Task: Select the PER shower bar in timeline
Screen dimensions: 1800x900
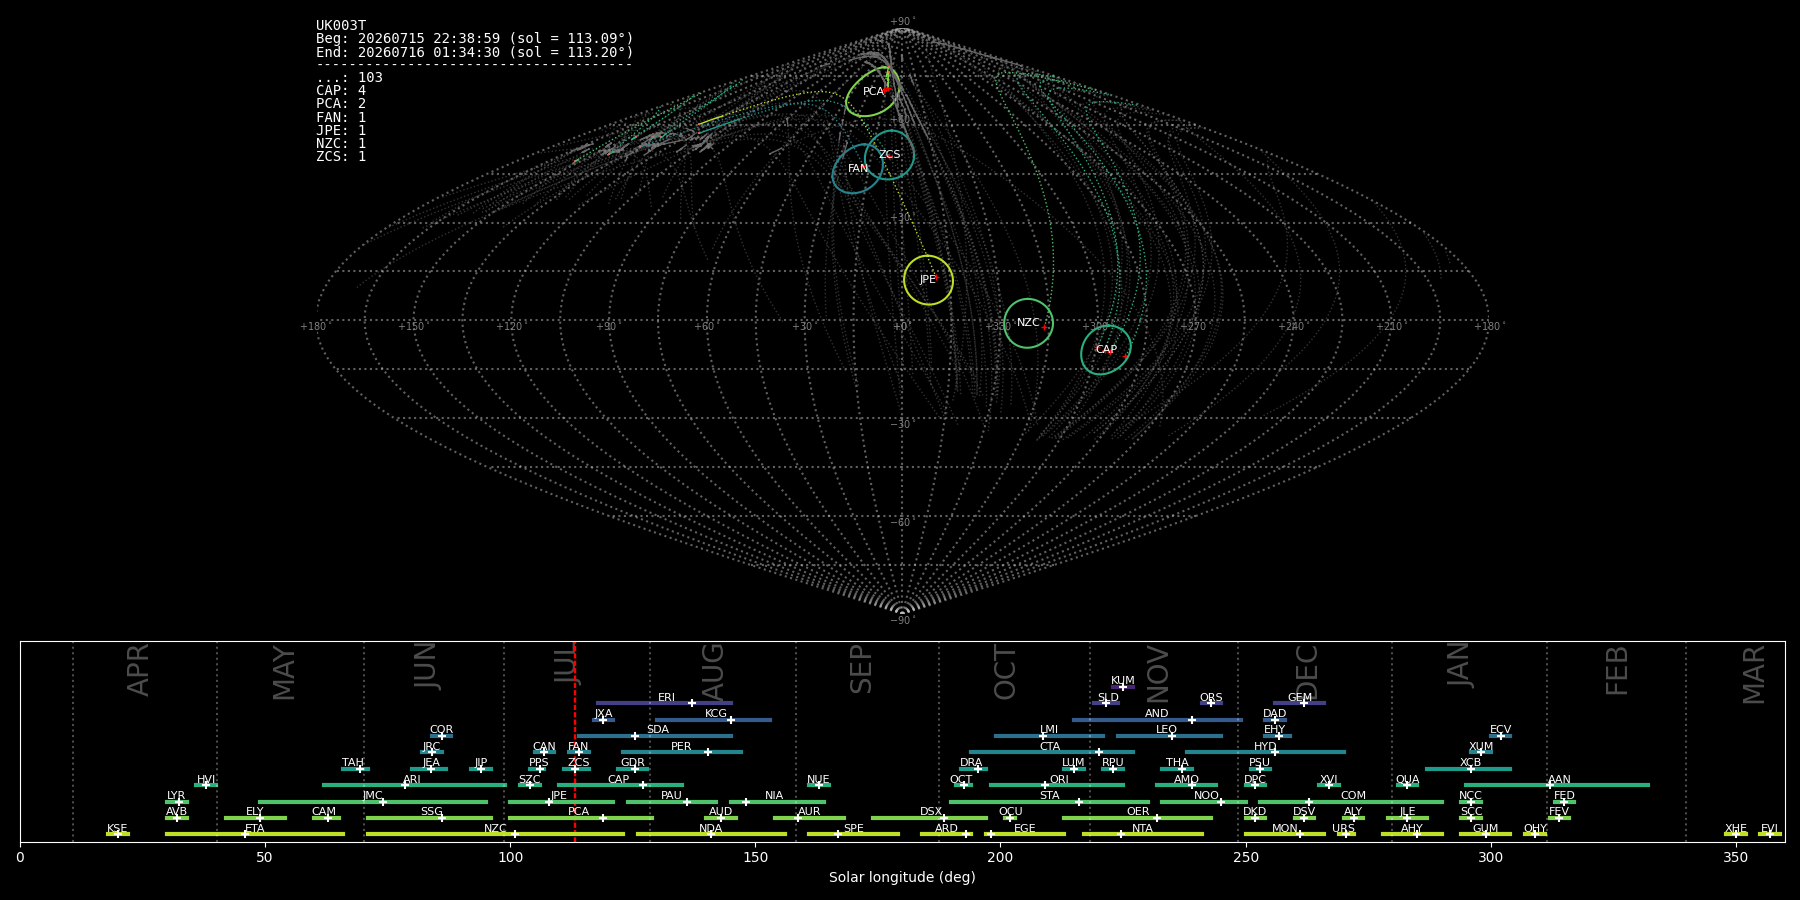Action: click(x=682, y=752)
